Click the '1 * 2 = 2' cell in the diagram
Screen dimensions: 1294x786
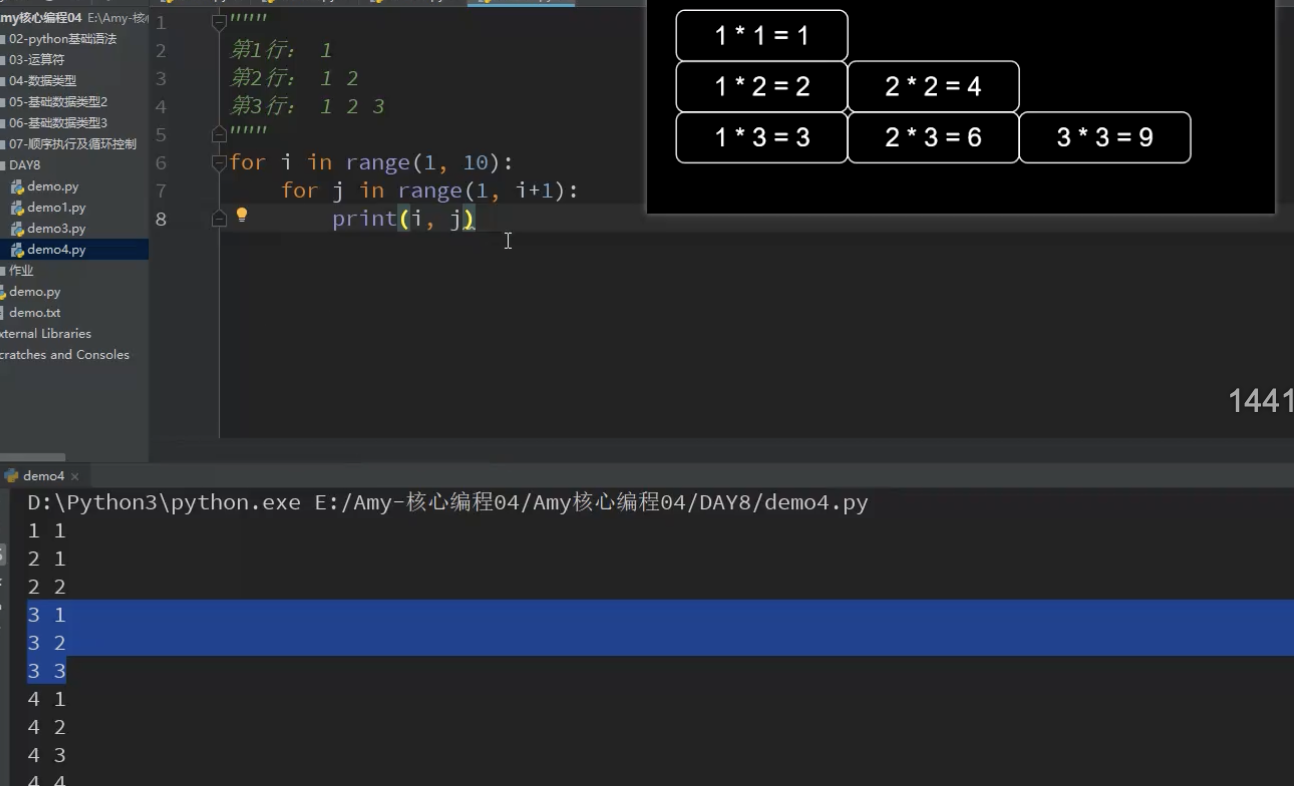pos(762,86)
